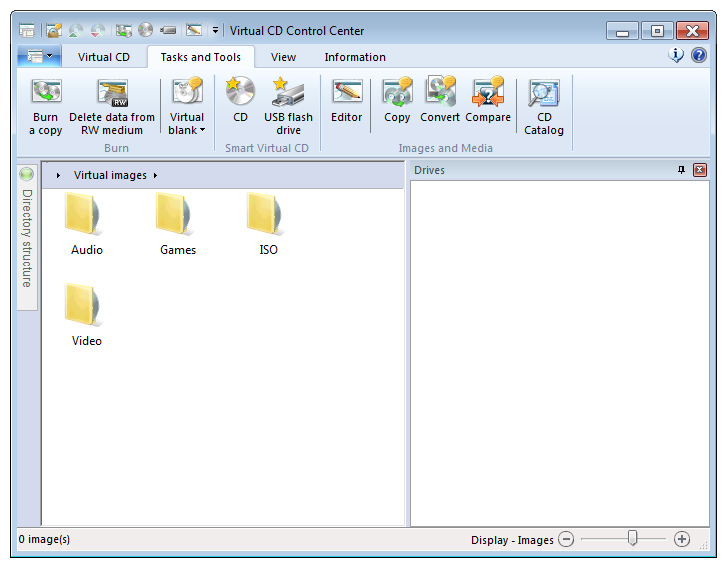Screen dimensions: 727x570
Task: Expand the arrow after Virtual images
Action: tap(155, 175)
